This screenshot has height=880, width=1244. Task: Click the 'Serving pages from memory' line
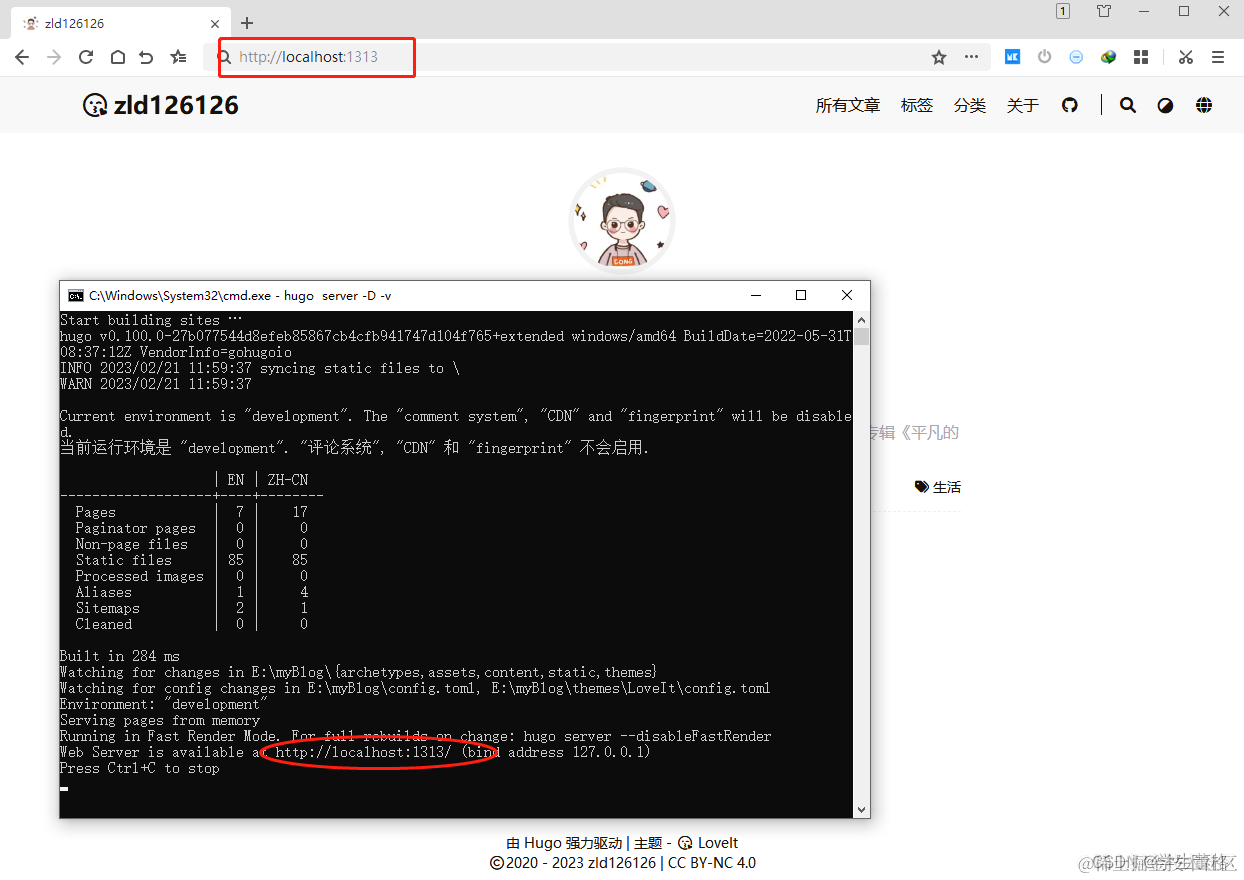tap(160, 720)
